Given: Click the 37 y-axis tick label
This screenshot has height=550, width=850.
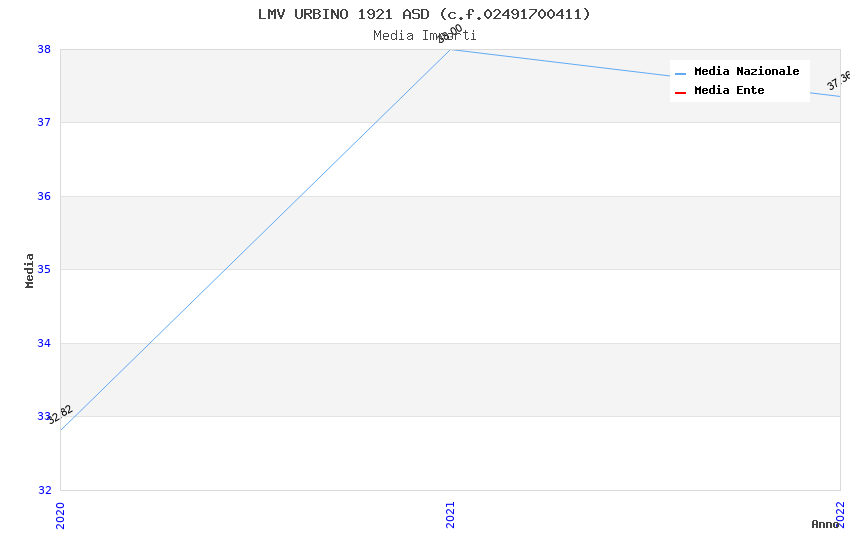Looking at the screenshot, I should click(44, 122).
